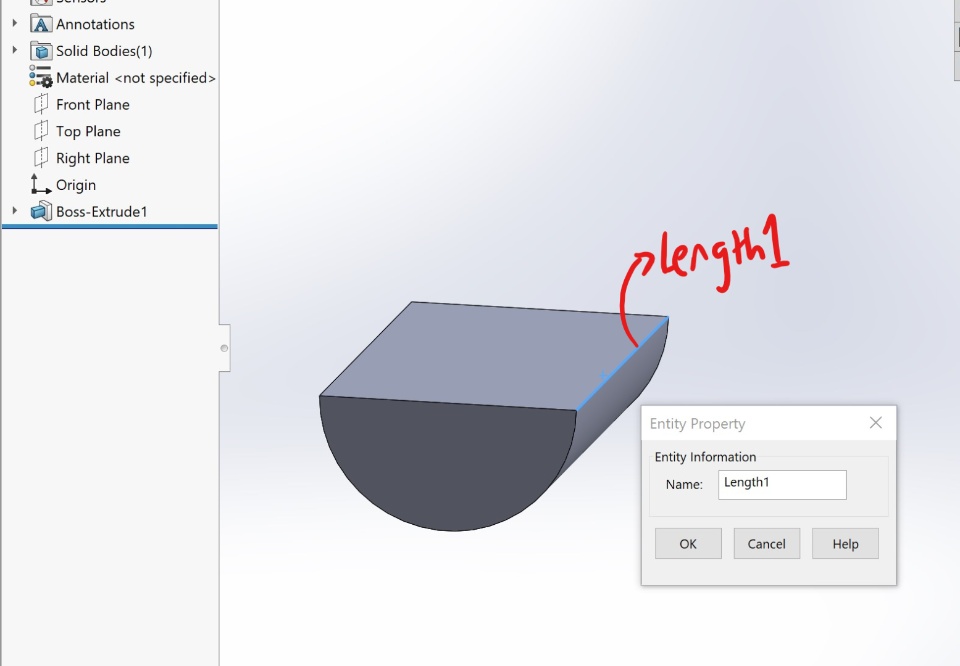Image resolution: width=960 pixels, height=666 pixels.
Task: Select Boss-Extrude1 label in tree
Action: coord(102,212)
